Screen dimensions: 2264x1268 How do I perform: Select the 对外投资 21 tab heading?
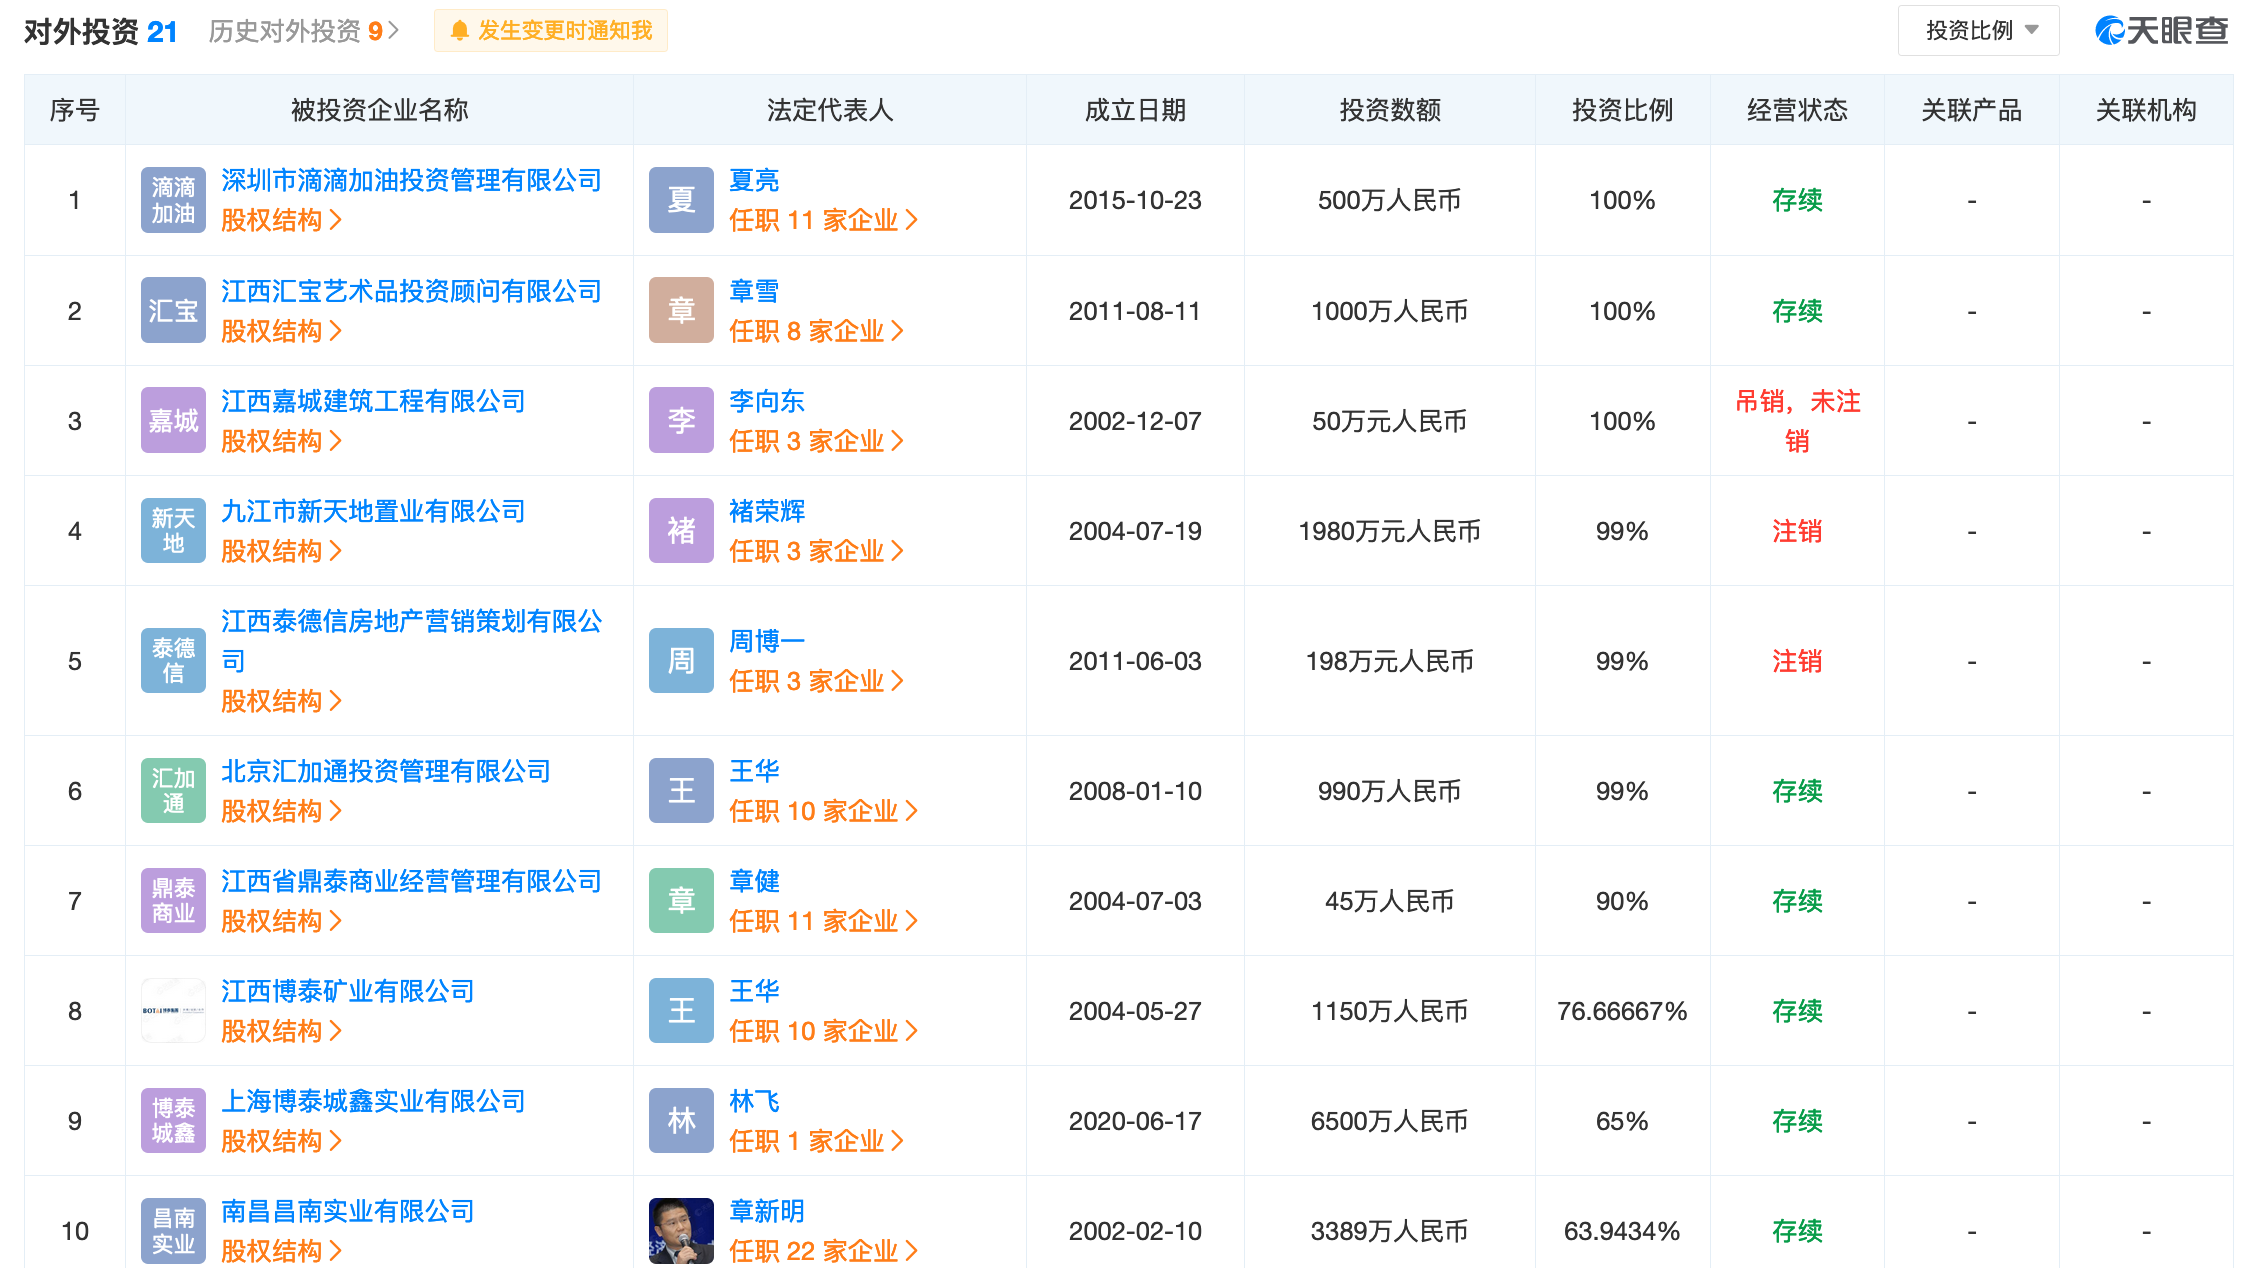pyautogui.click(x=100, y=32)
